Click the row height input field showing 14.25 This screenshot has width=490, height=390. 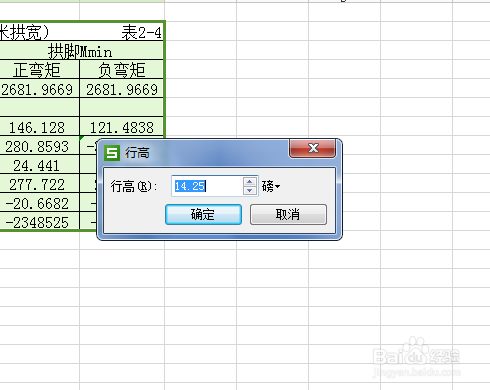(207, 186)
